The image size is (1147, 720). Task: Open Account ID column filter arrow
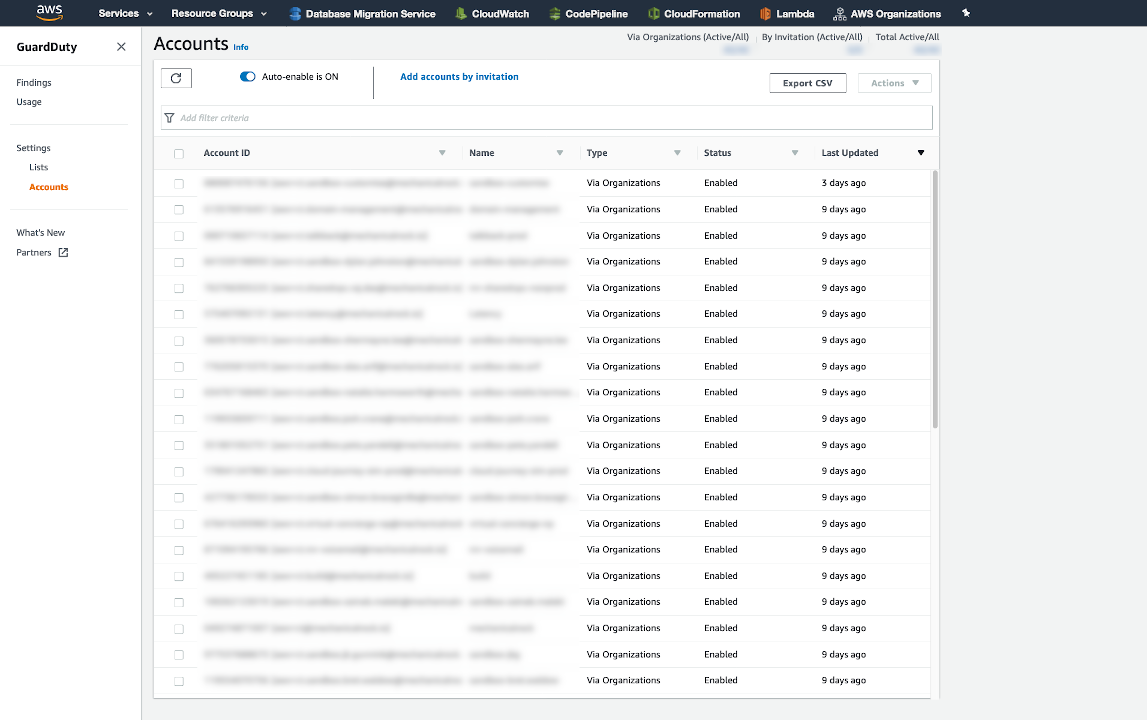(x=442, y=153)
